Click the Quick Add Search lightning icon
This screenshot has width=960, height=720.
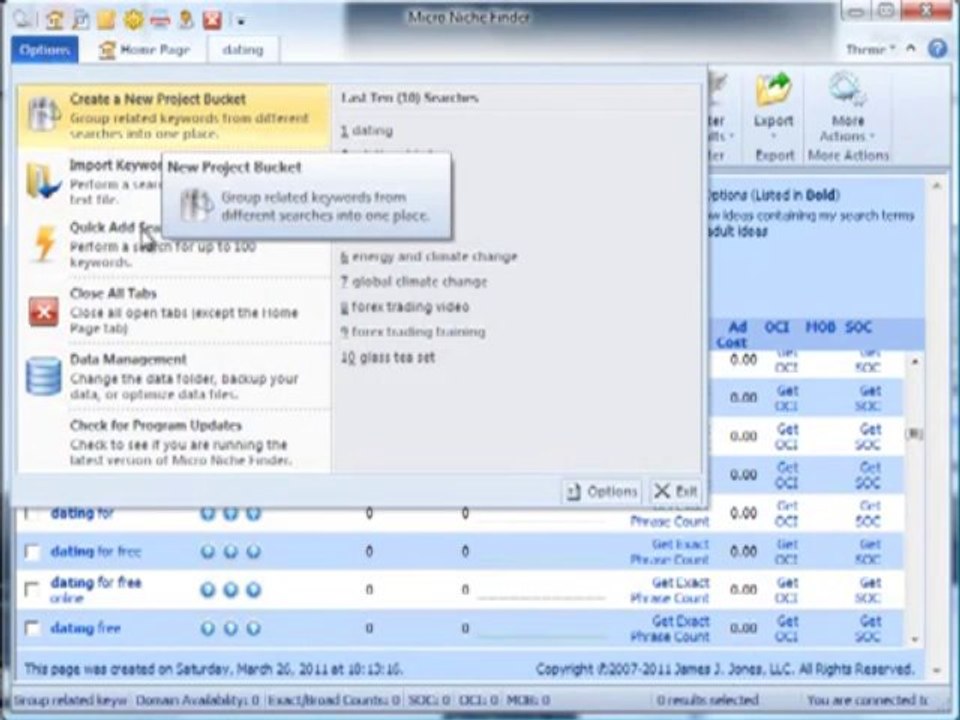(x=44, y=244)
